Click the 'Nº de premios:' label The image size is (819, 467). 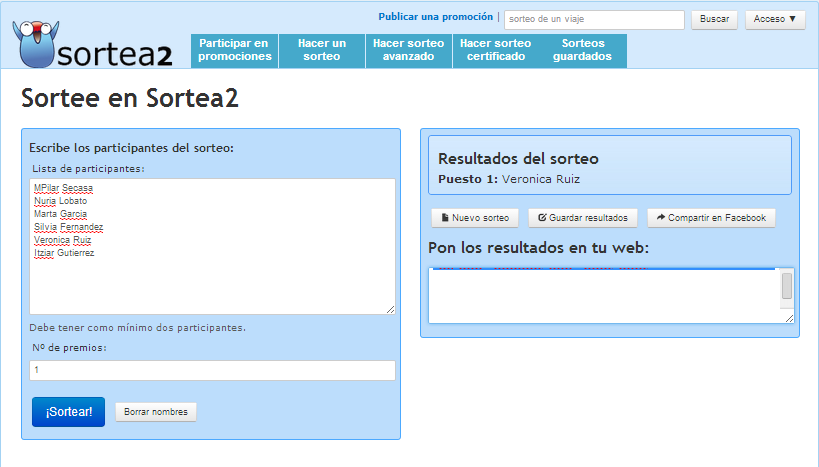[69, 348]
